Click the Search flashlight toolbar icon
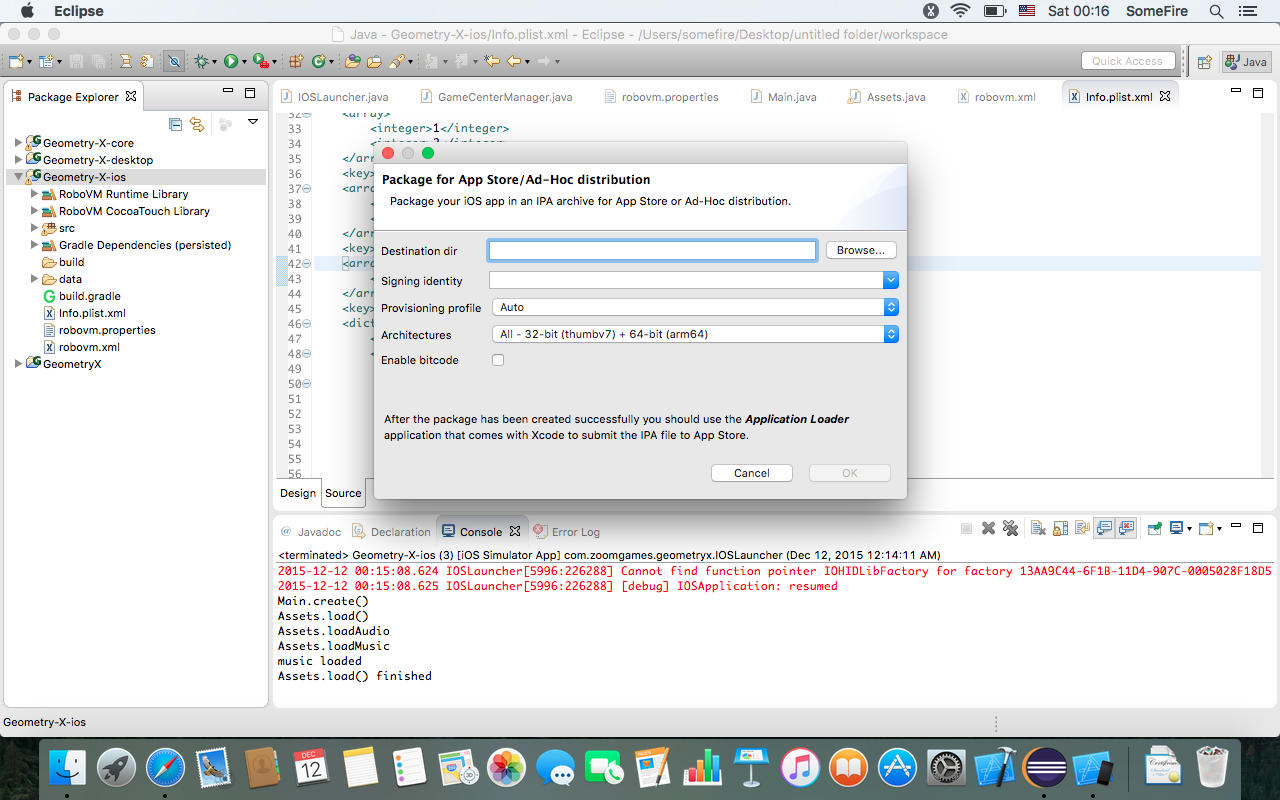Image resolution: width=1280 pixels, height=800 pixels. click(397, 61)
